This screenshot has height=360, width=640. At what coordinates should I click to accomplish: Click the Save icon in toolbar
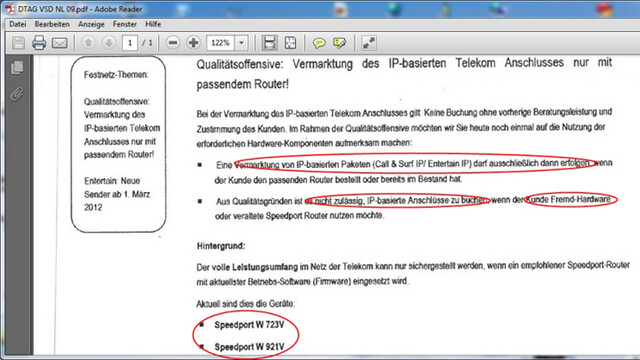[x=18, y=43]
